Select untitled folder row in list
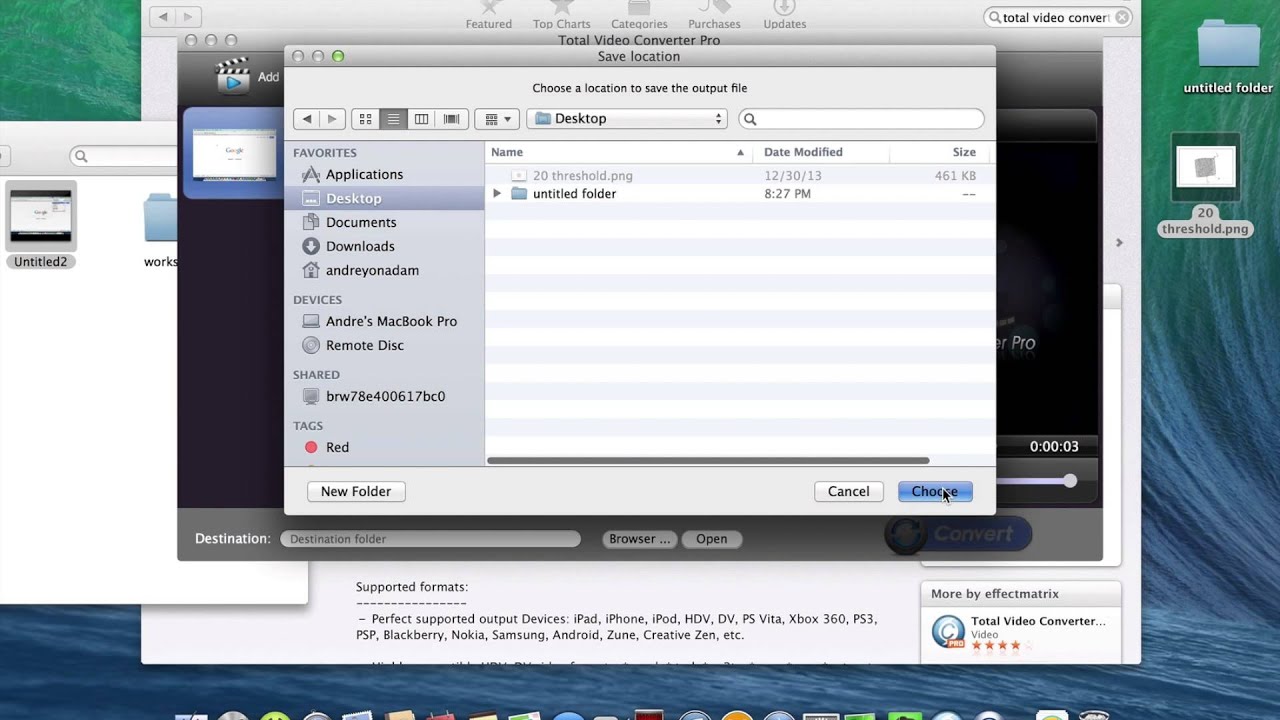1280x720 pixels. [739, 193]
